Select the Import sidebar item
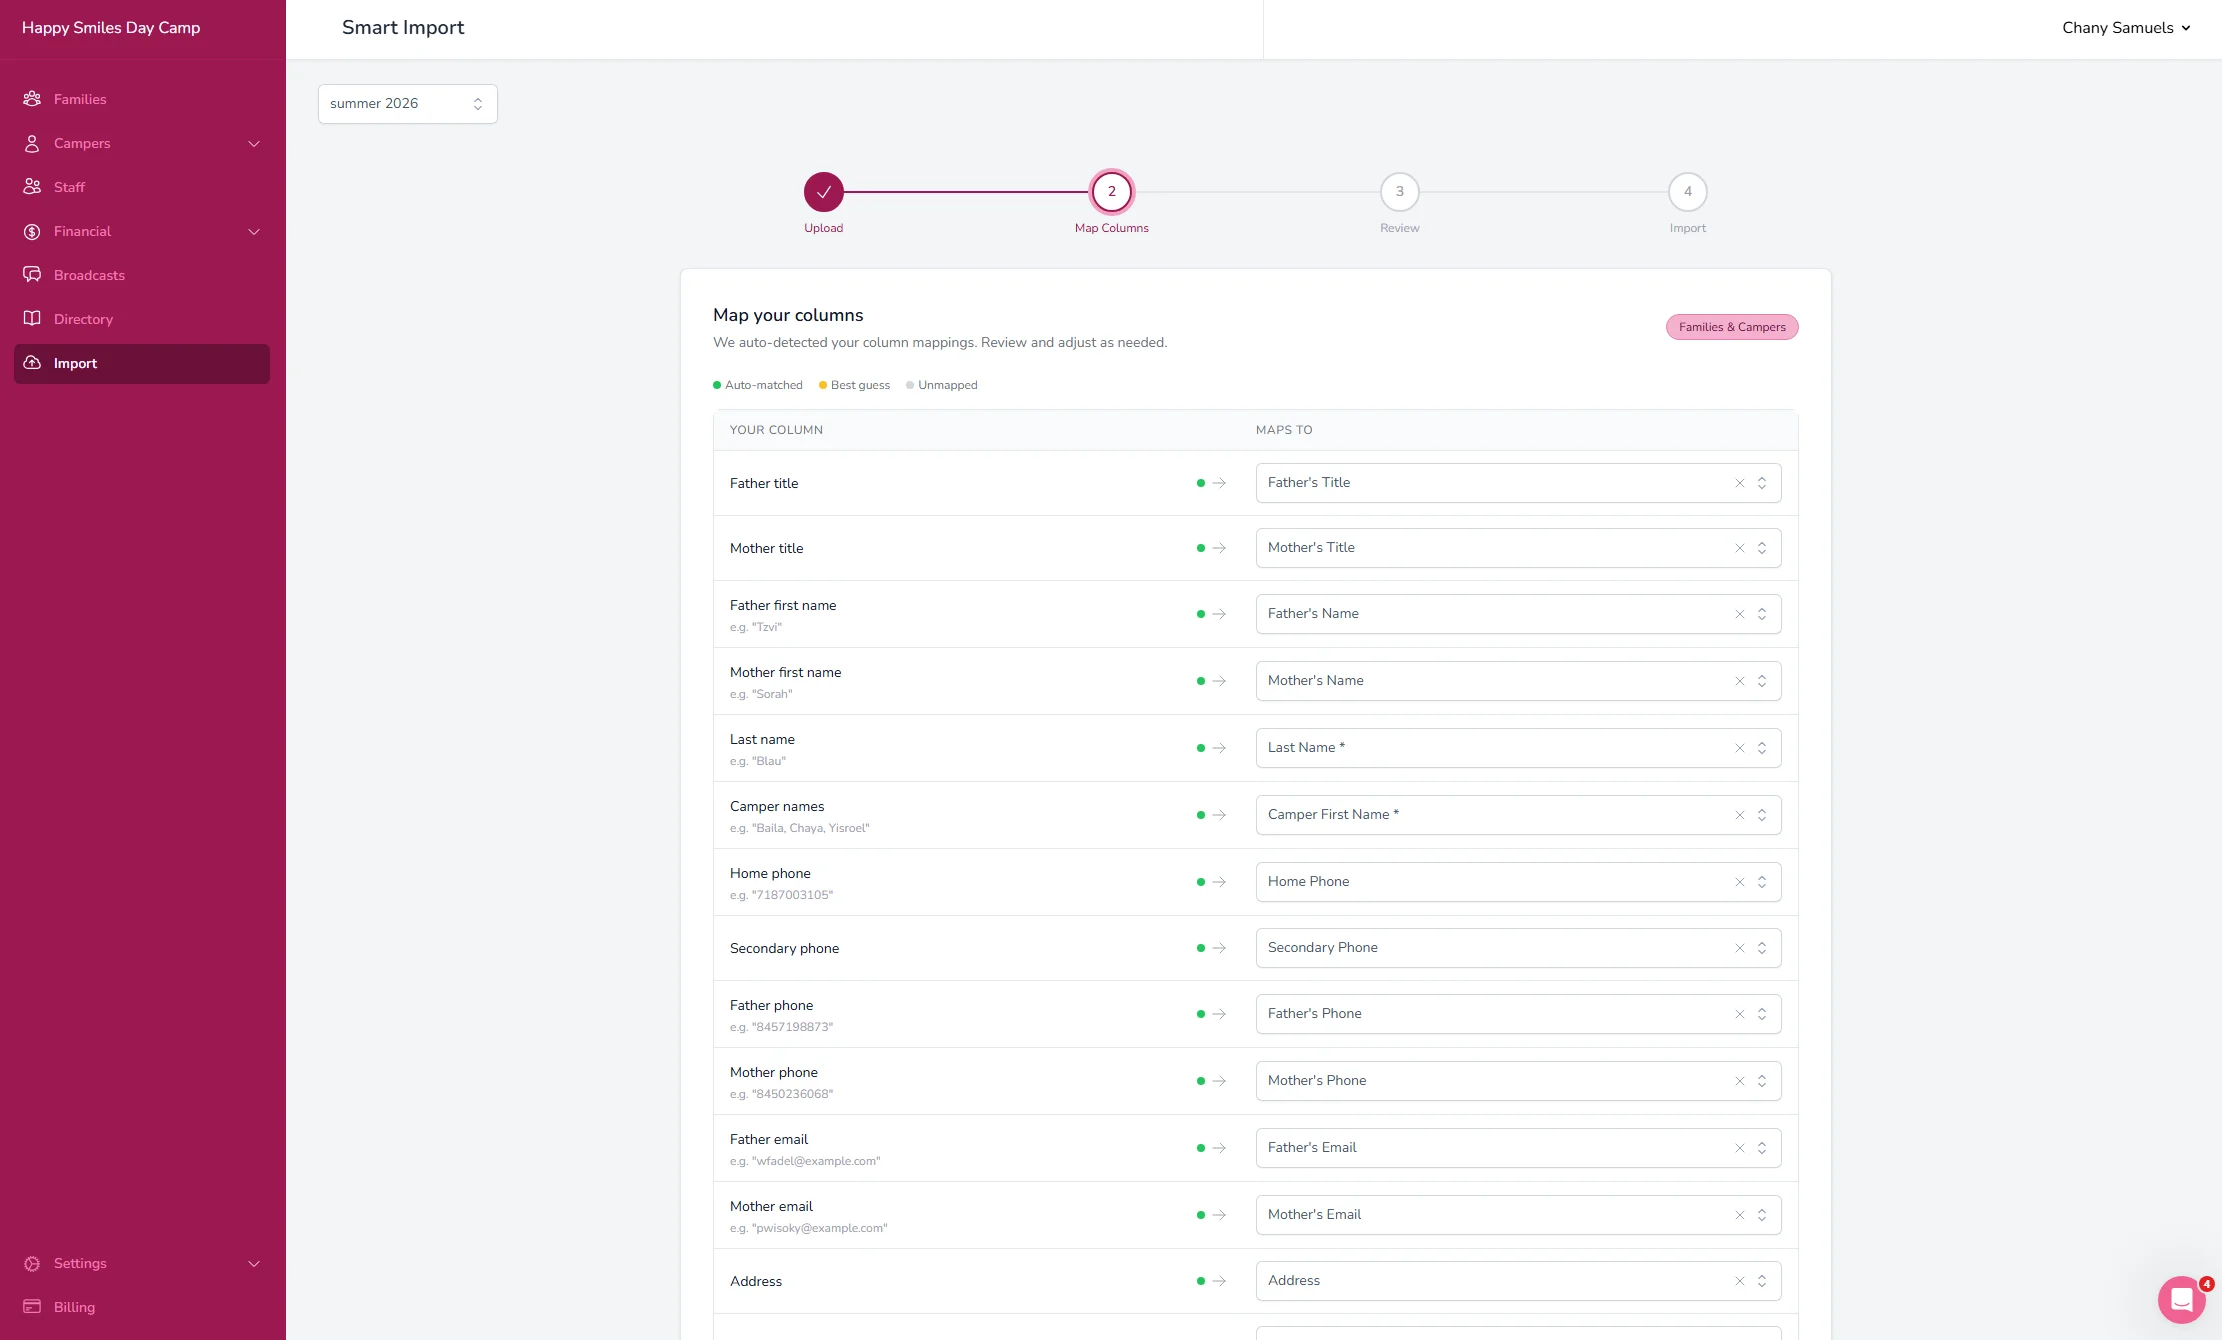The width and height of the screenshot is (2222, 1340). [x=142, y=363]
